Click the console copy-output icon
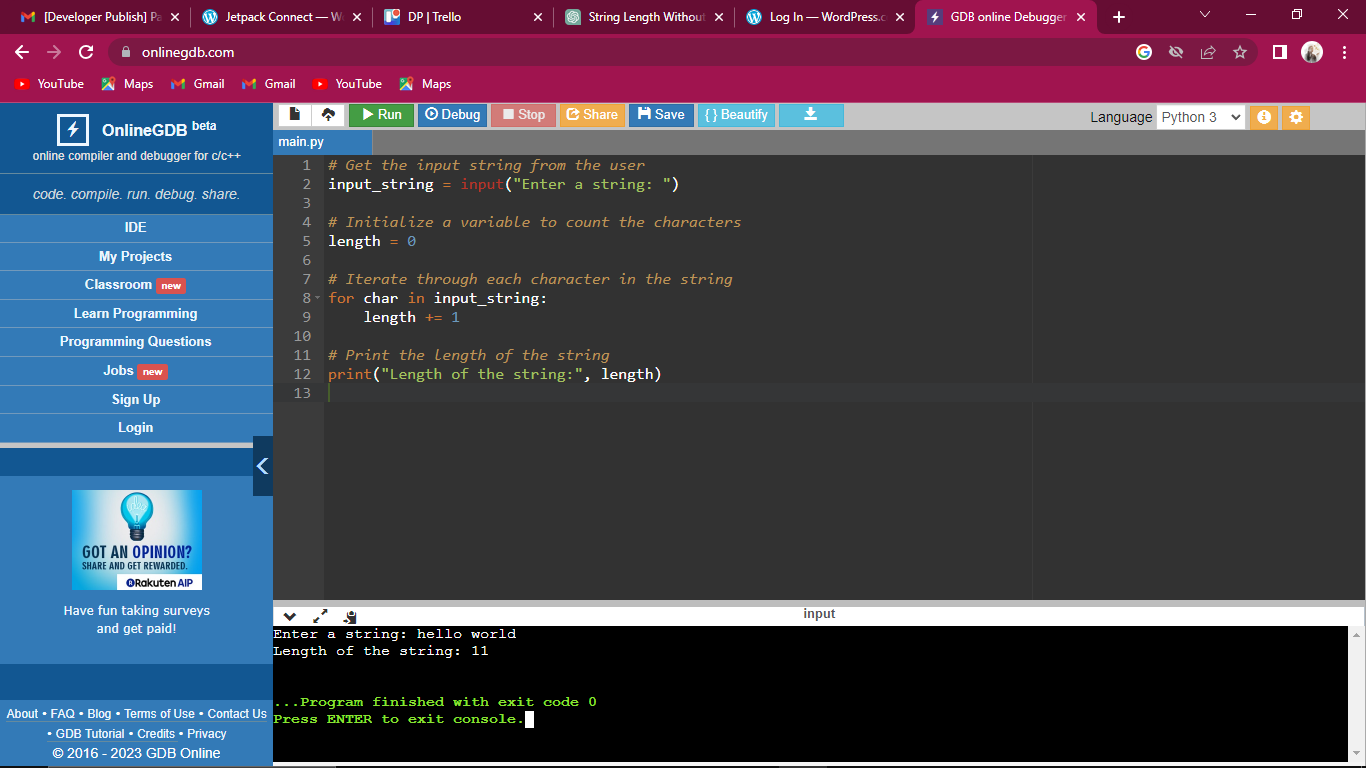1366x768 pixels. click(x=350, y=617)
